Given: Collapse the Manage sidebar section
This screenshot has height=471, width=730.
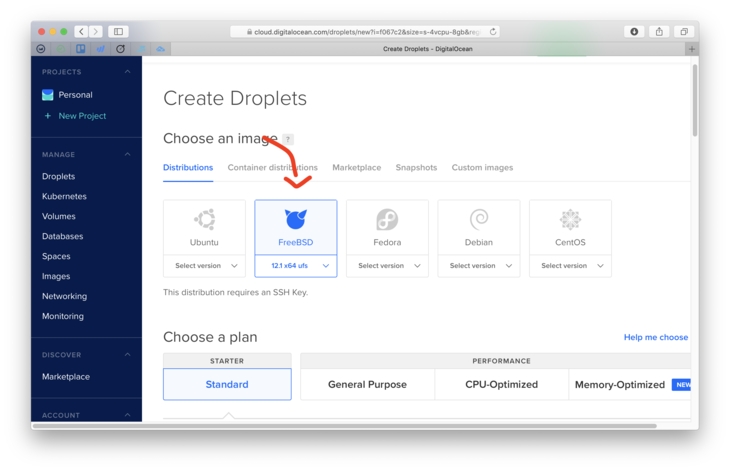Looking at the screenshot, I should pyautogui.click(x=127, y=155).
